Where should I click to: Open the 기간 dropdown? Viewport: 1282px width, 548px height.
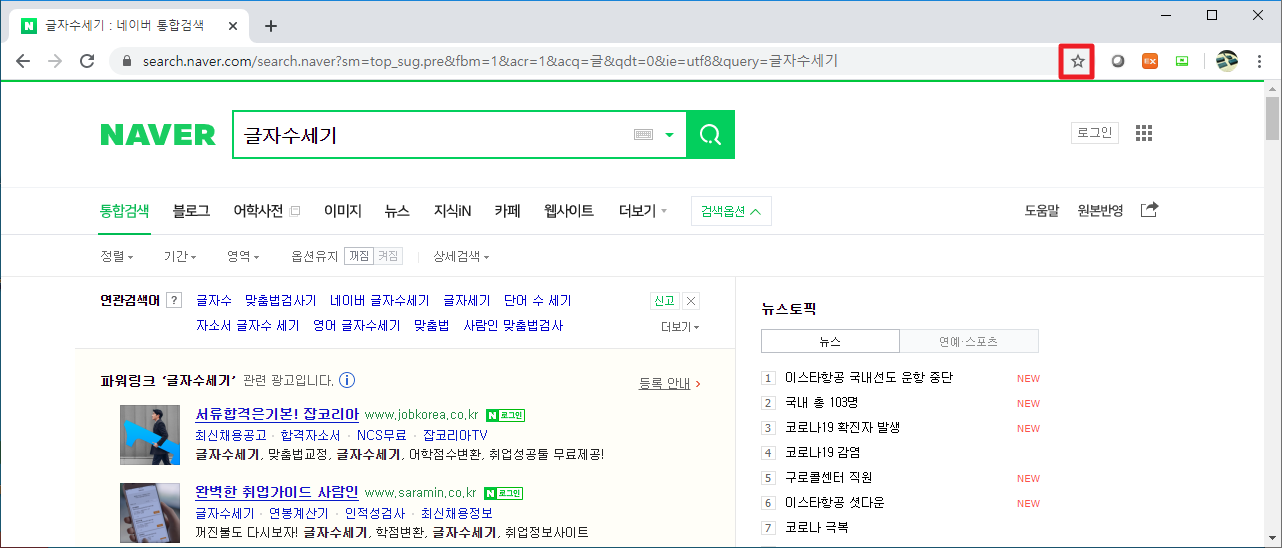click(x=180, y=257)
